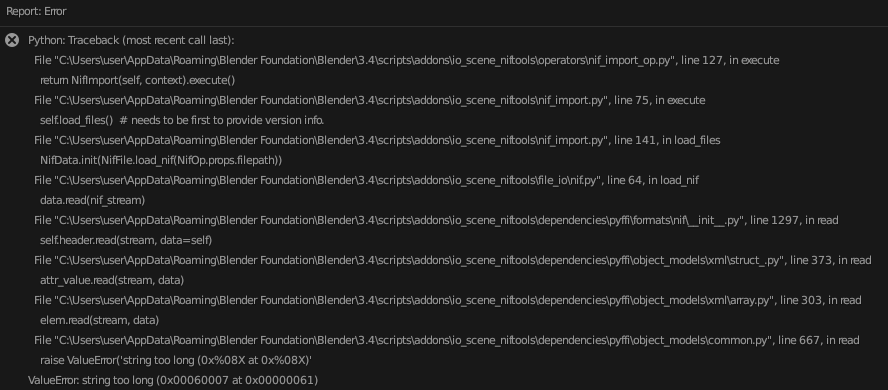Click the __init__.py line 1297 file path
The width and height of the screenshot is (888, 390).
436,220
